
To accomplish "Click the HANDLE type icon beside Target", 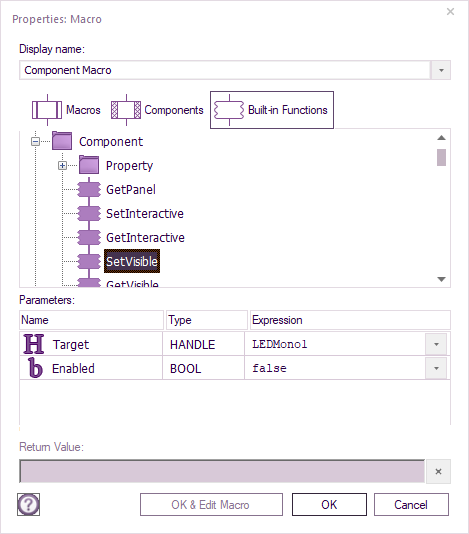I will 34,344.
